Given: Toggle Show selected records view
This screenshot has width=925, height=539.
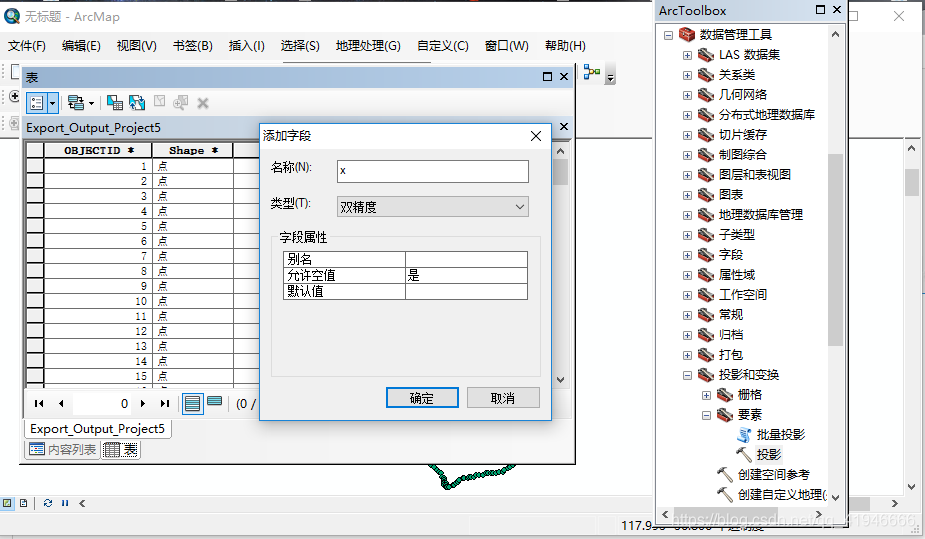Looking at the screenshot, I should tap(215, 403).
